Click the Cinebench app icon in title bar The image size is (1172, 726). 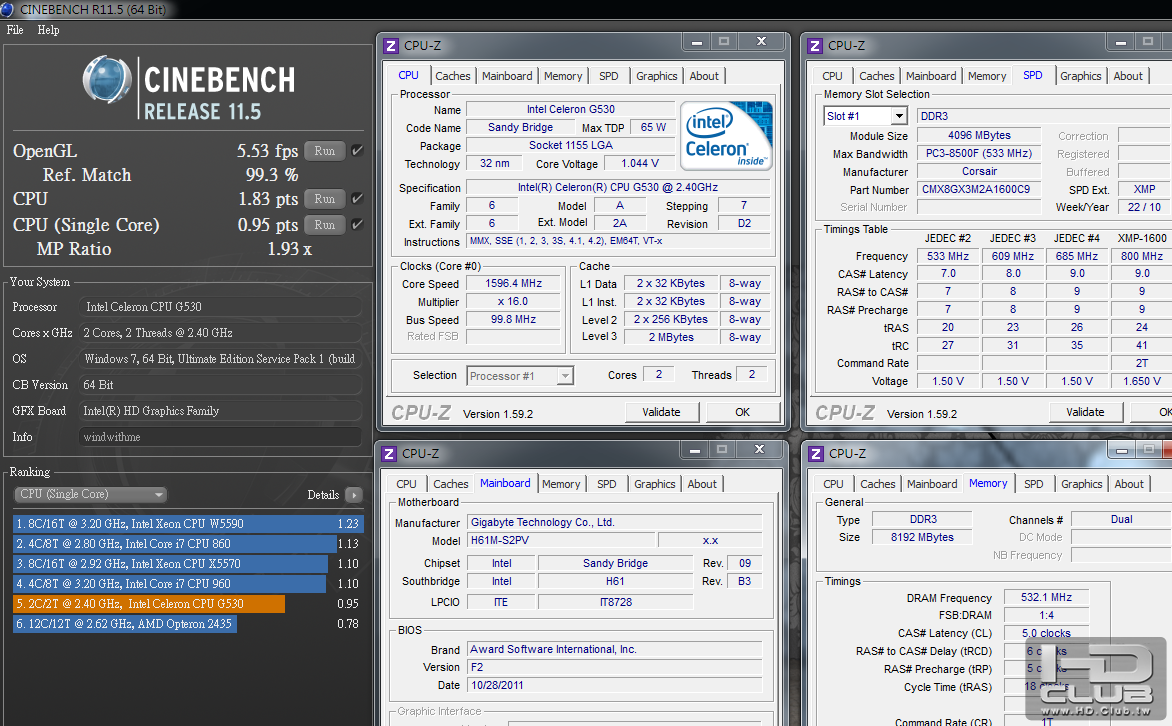7,9
